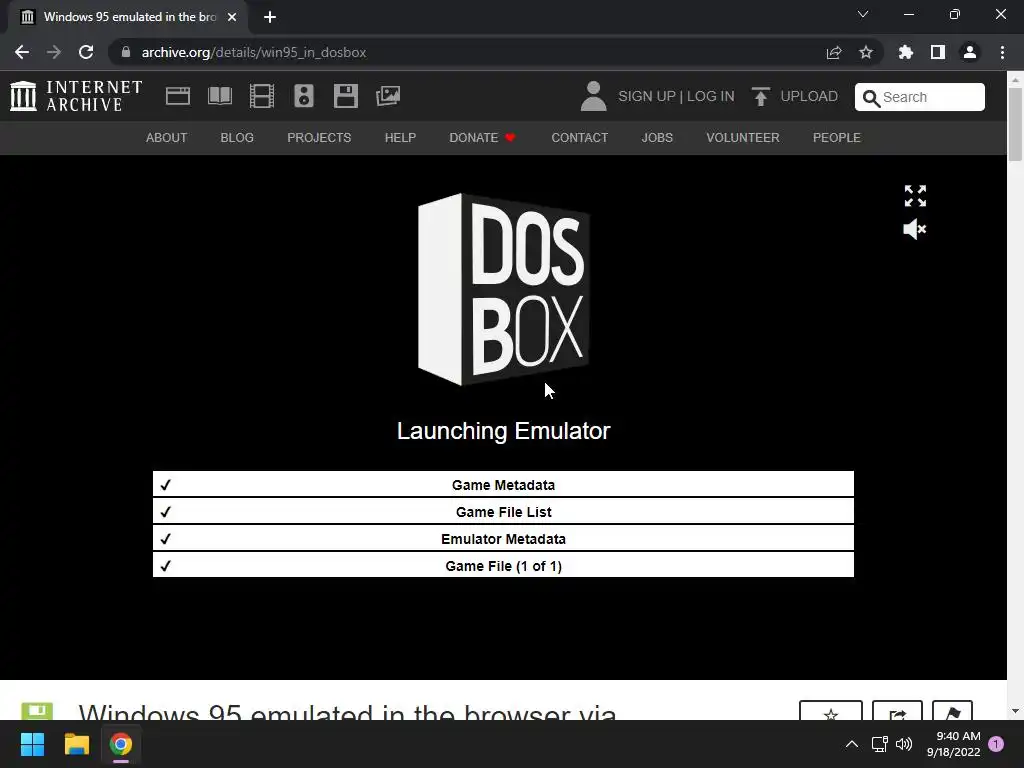Open the Chrome extensions puzzle icon
1024x768 pixels.
point(906,52)
